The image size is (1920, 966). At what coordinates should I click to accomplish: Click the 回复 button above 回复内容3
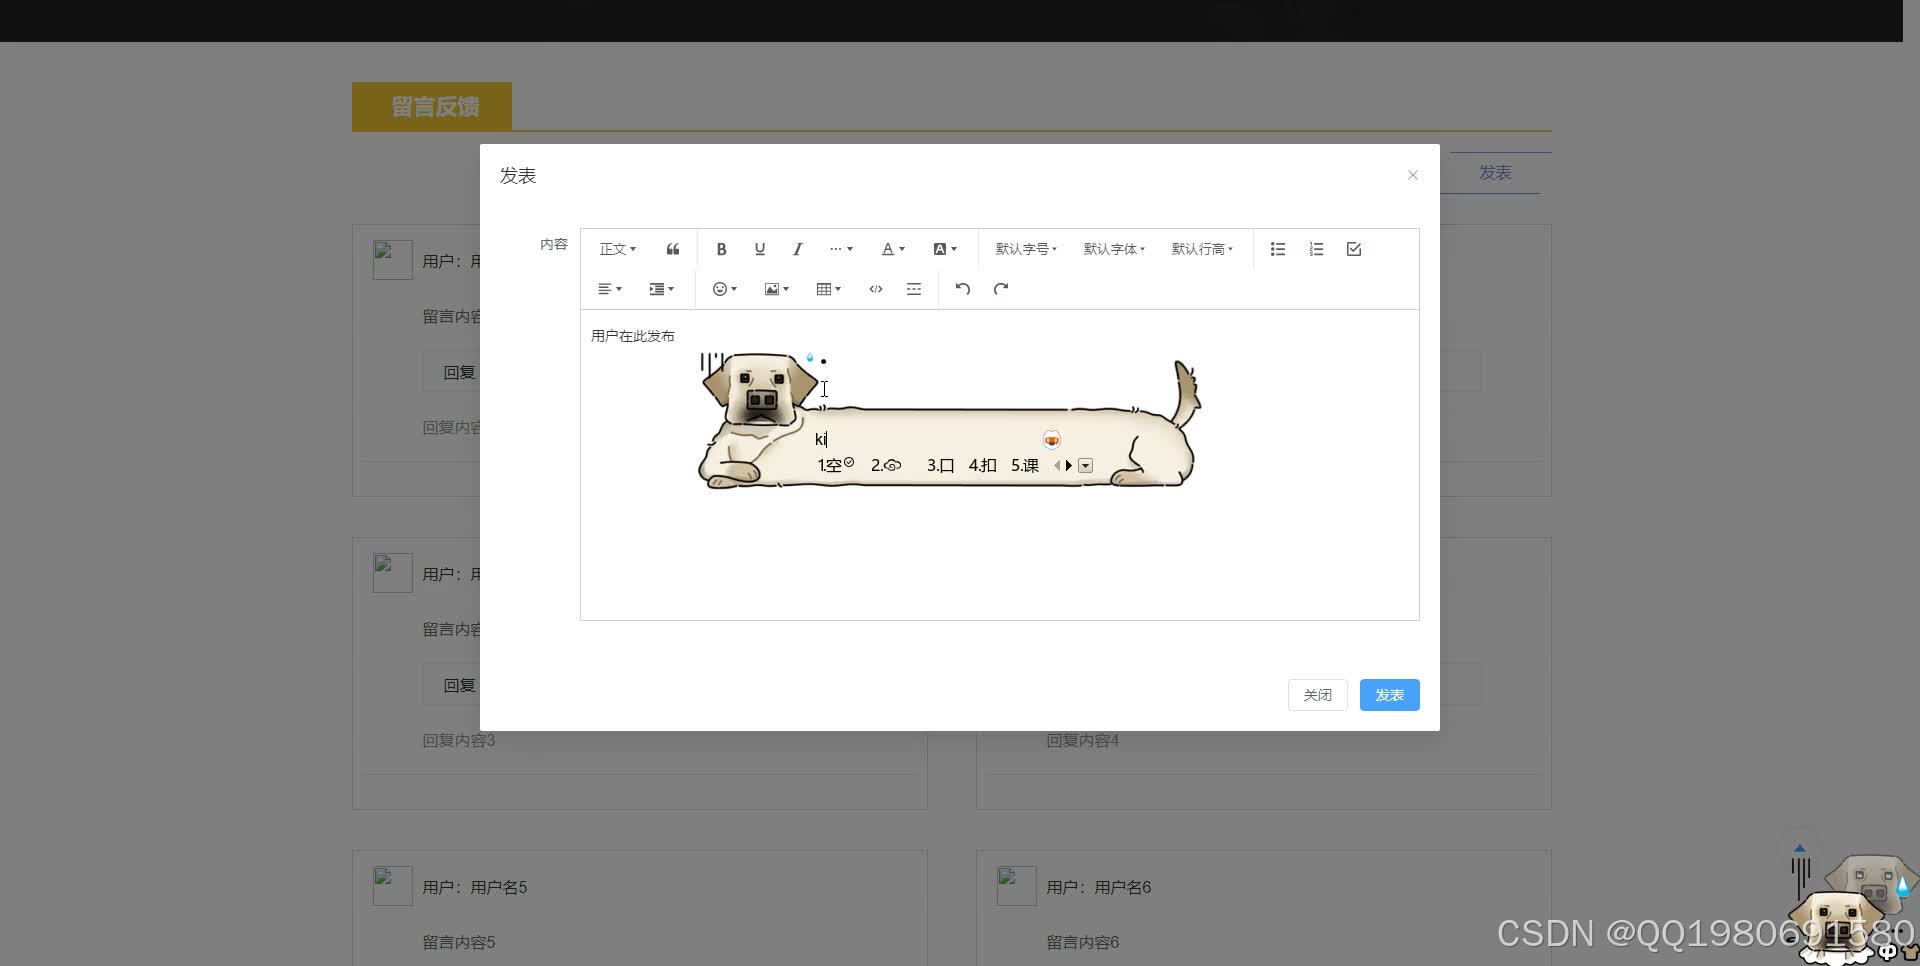point(458,685)
